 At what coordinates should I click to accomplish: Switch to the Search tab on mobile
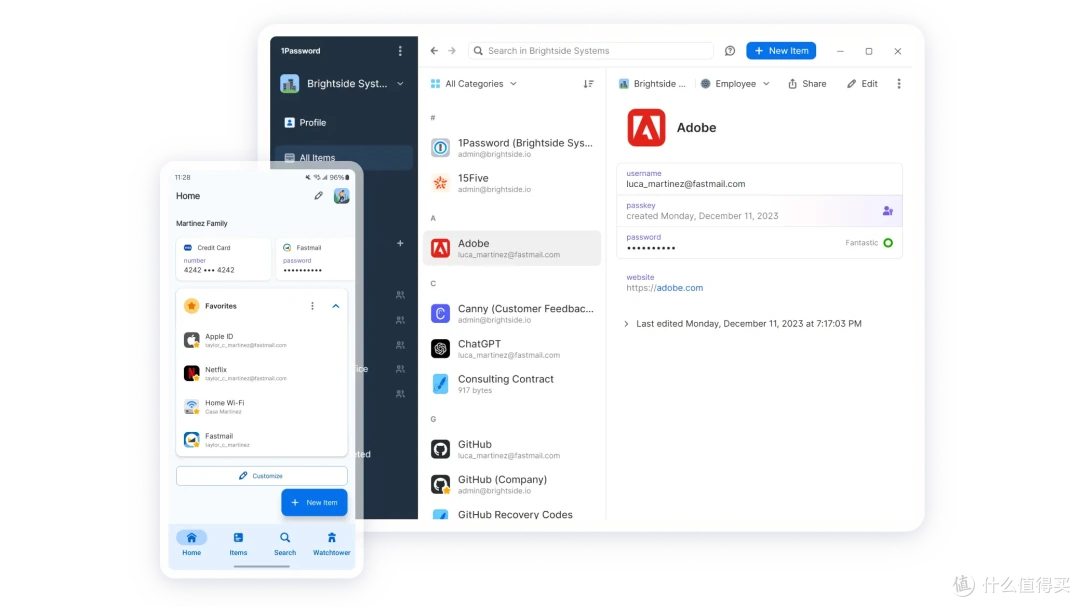coord(284,543)
